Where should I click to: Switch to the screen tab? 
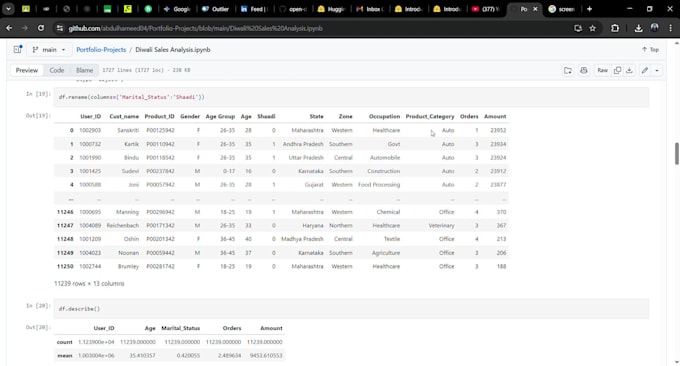click(562, 9)
